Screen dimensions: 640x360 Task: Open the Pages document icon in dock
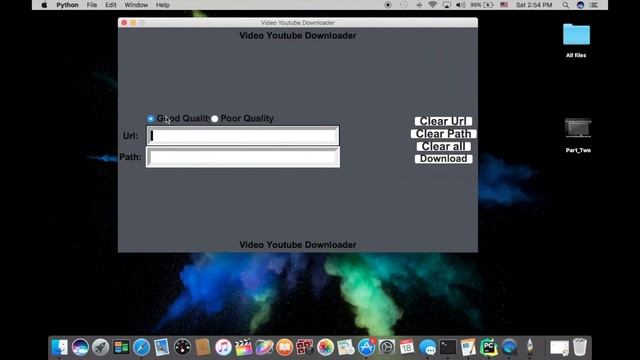[468, 347]
